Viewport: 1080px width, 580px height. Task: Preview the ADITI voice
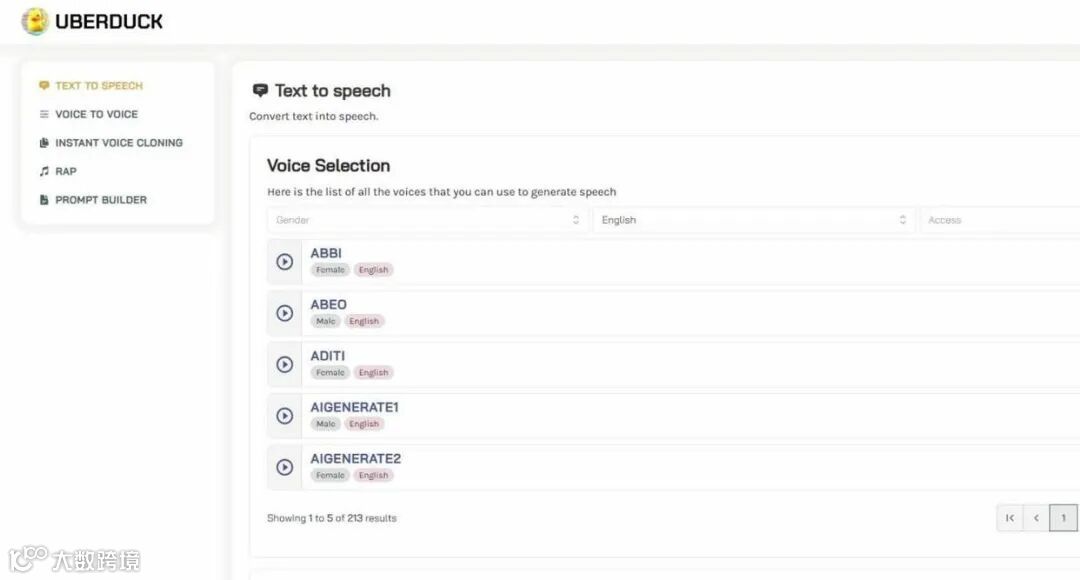(x=285, y=365)
